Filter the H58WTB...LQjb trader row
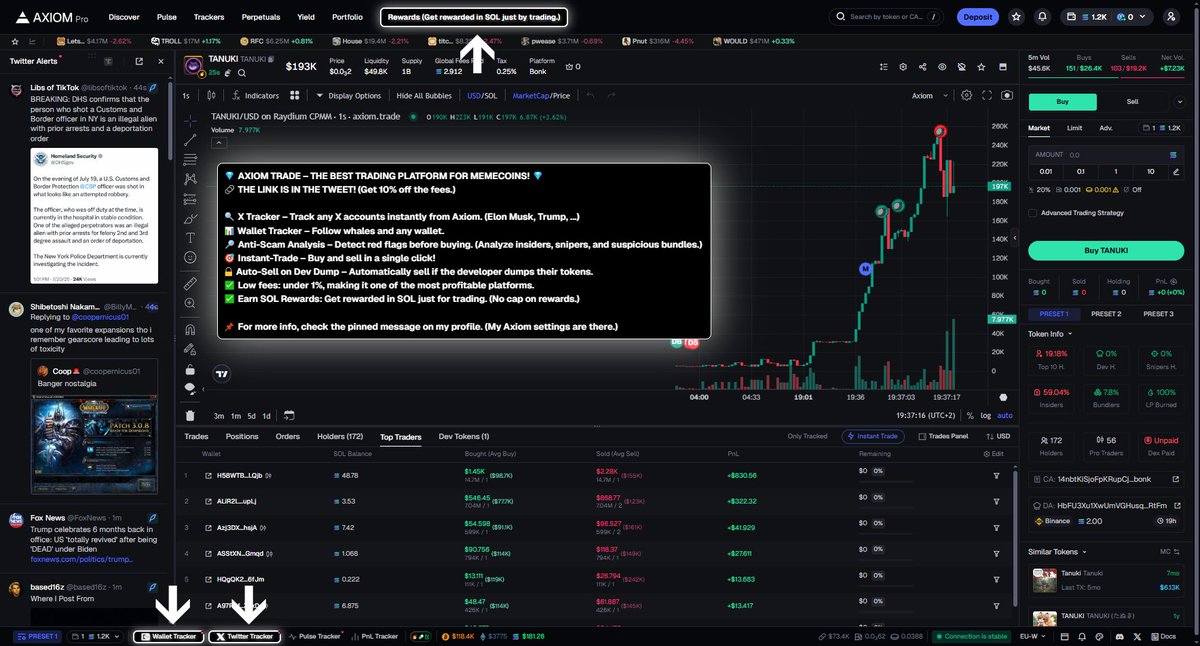 [997, 475]
